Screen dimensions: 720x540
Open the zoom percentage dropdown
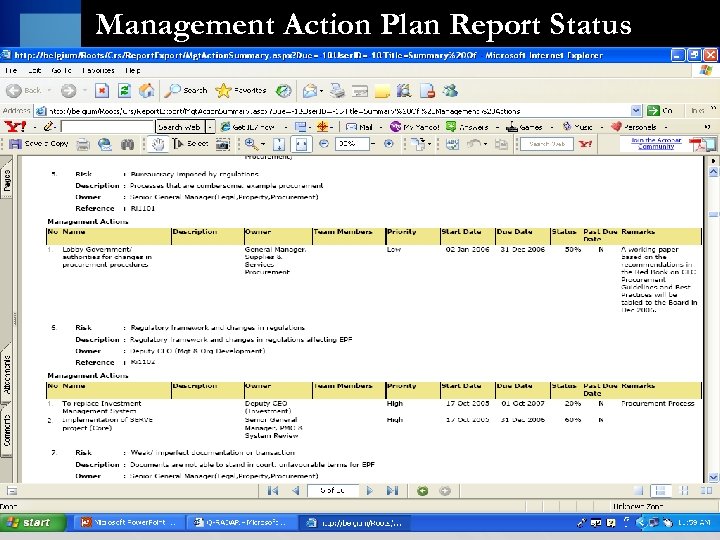[x=372, y=144]
